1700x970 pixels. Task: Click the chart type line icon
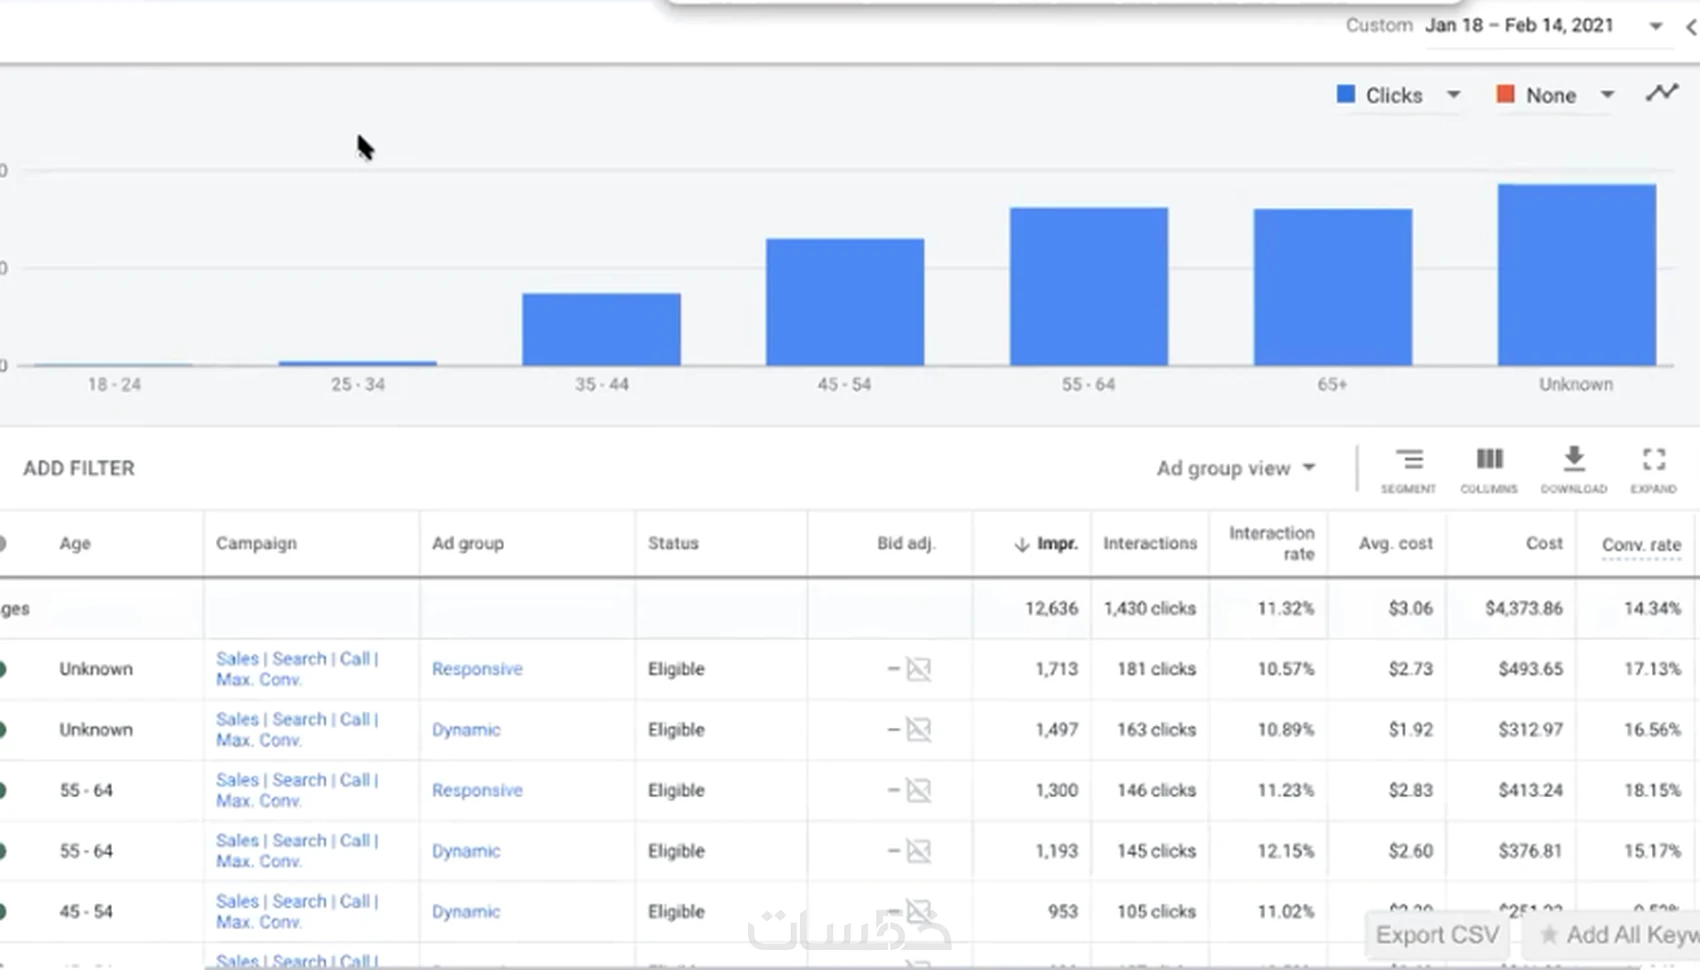point(1662,93)
